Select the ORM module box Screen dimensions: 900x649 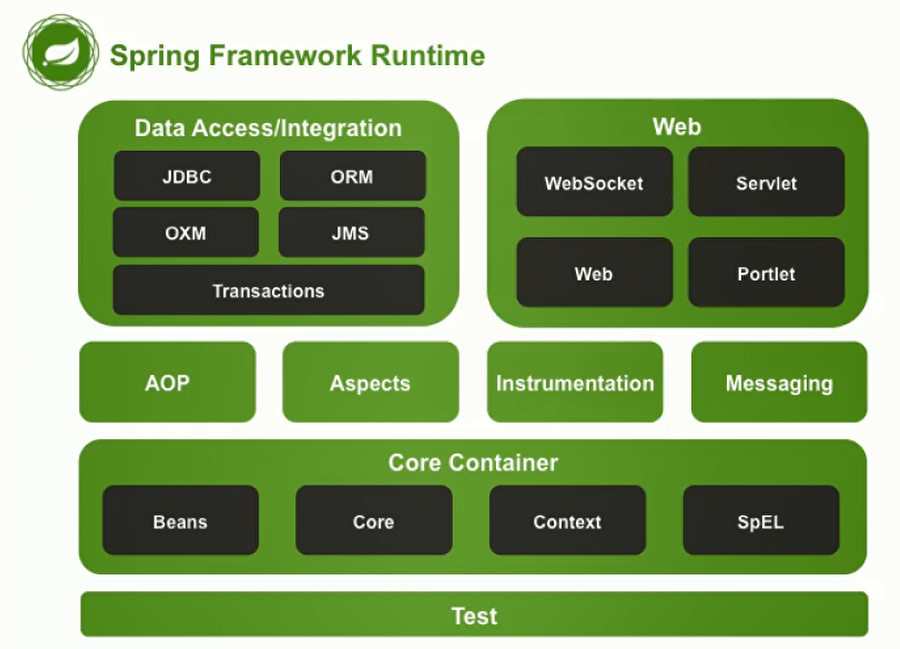(352, 176)
